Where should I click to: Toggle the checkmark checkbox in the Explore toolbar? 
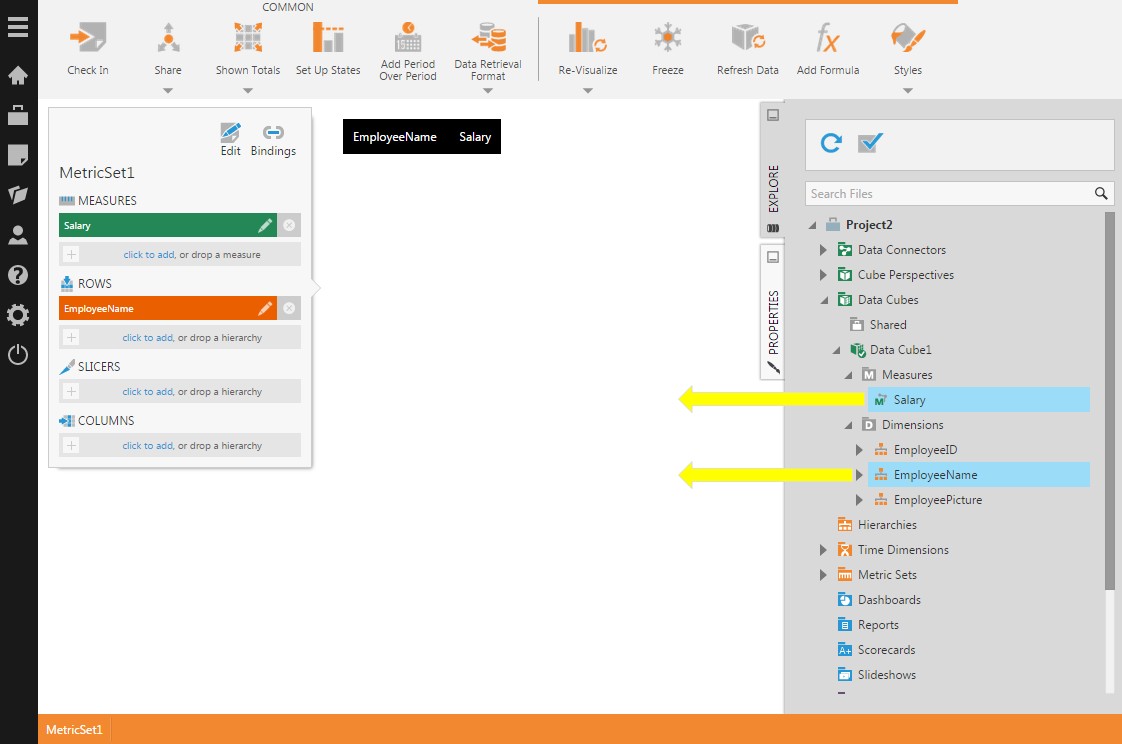pos(869,143)
